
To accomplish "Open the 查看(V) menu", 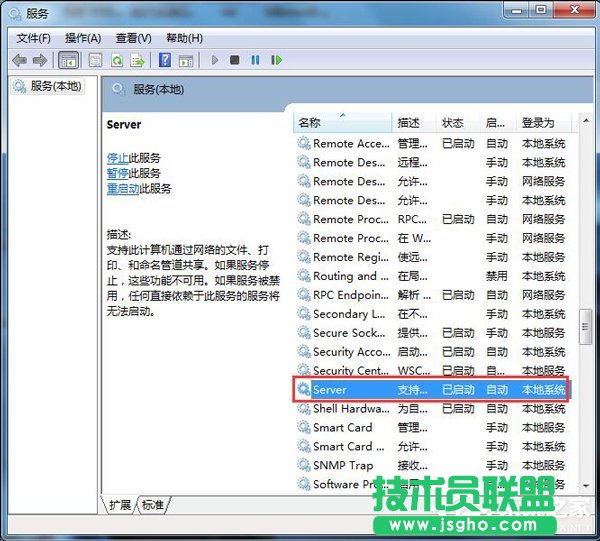I will pos(134,38).
